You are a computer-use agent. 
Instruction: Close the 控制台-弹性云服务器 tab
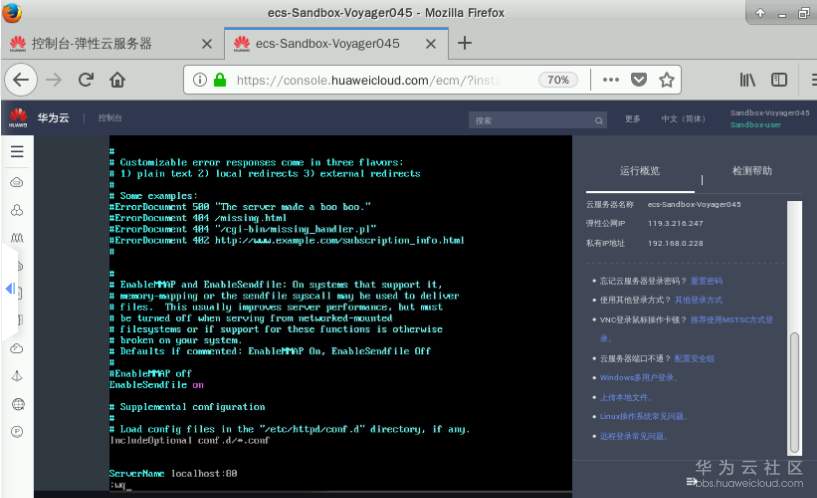tap(207, 44)
